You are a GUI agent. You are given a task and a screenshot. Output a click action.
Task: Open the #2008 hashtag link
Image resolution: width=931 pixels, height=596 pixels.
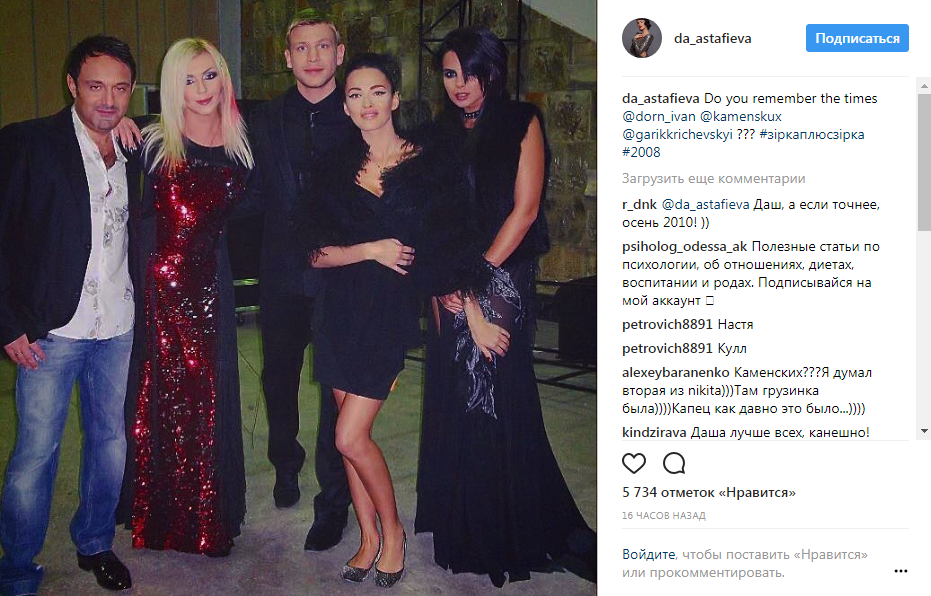tap(641, 153)
